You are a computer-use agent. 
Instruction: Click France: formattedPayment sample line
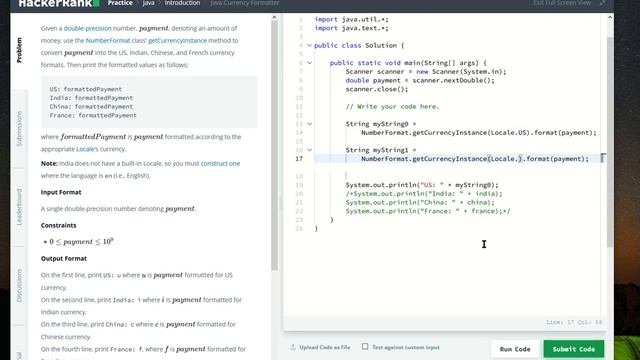pyautogui.click(x=93, y=116)
